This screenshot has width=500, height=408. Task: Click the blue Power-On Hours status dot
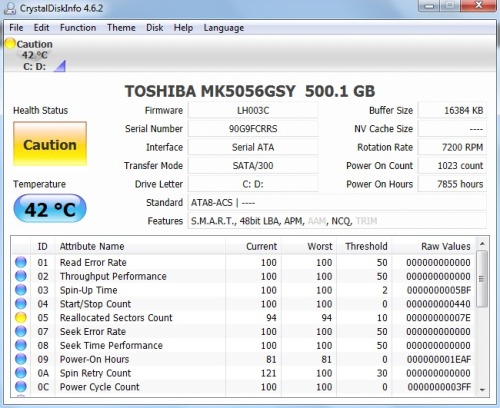(21, 359)
